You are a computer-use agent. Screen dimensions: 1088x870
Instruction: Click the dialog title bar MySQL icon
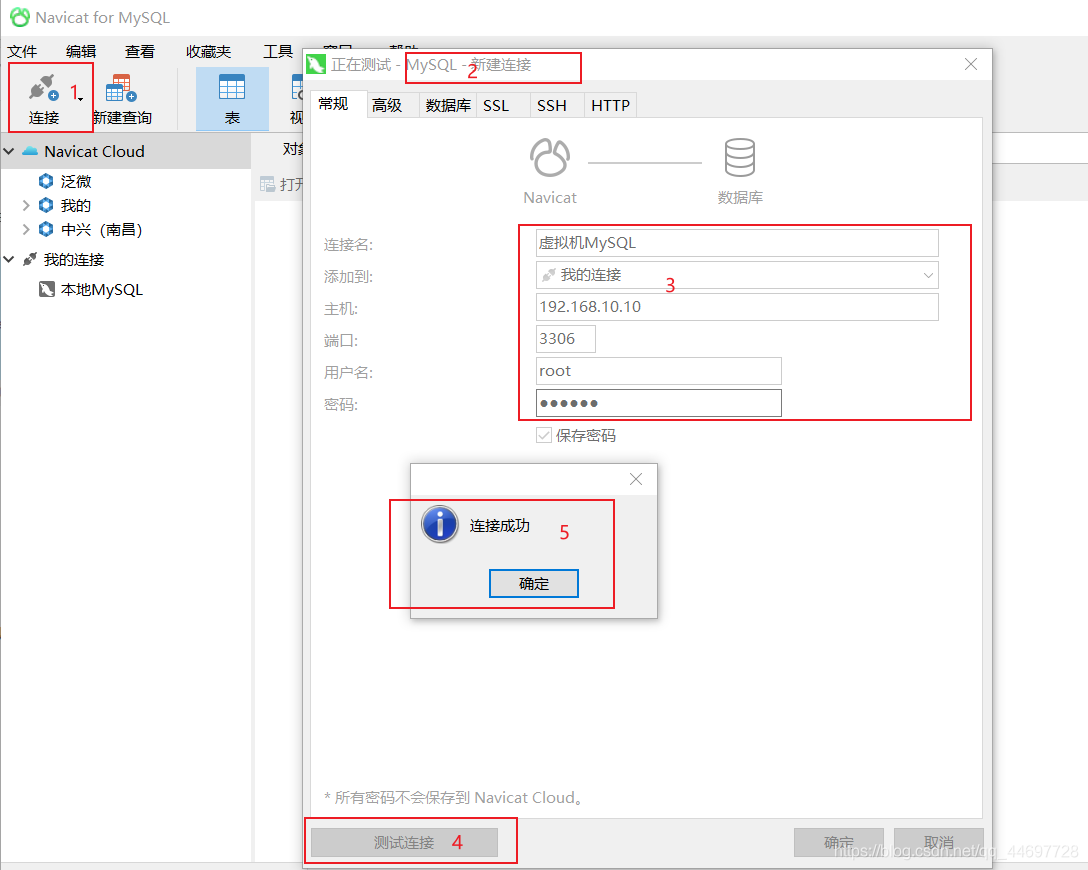click(x=316, y=65)
